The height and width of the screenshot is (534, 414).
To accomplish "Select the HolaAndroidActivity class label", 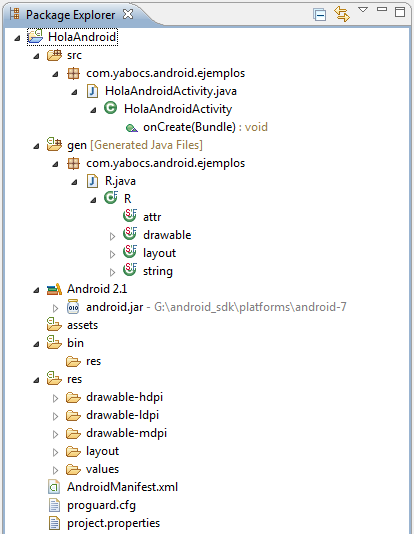I will point(178,109).
